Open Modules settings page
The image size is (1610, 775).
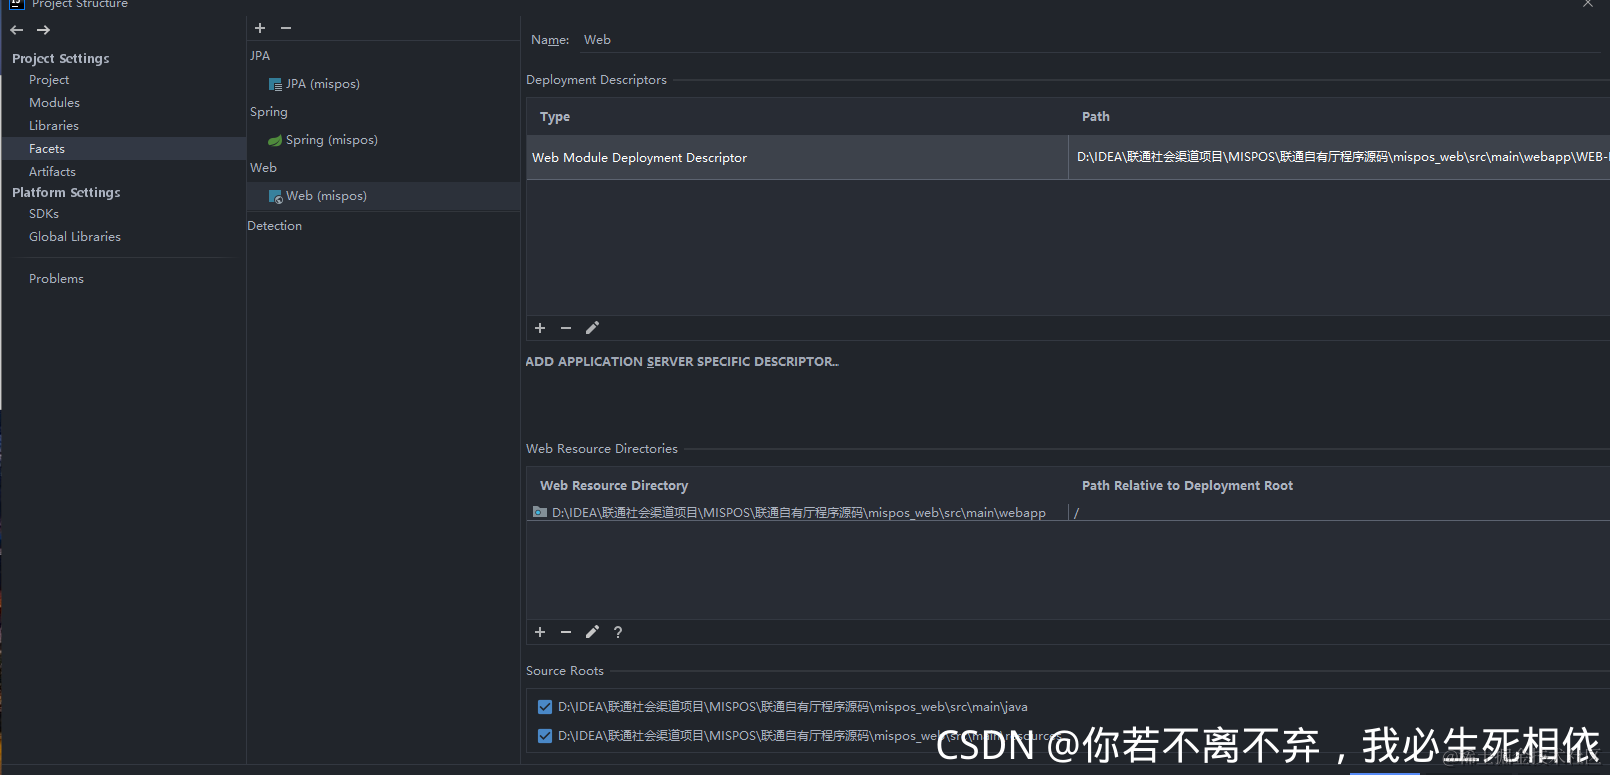point(54,103)
